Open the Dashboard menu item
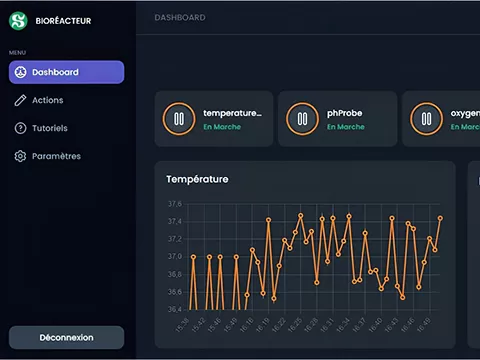 (67, 72)
